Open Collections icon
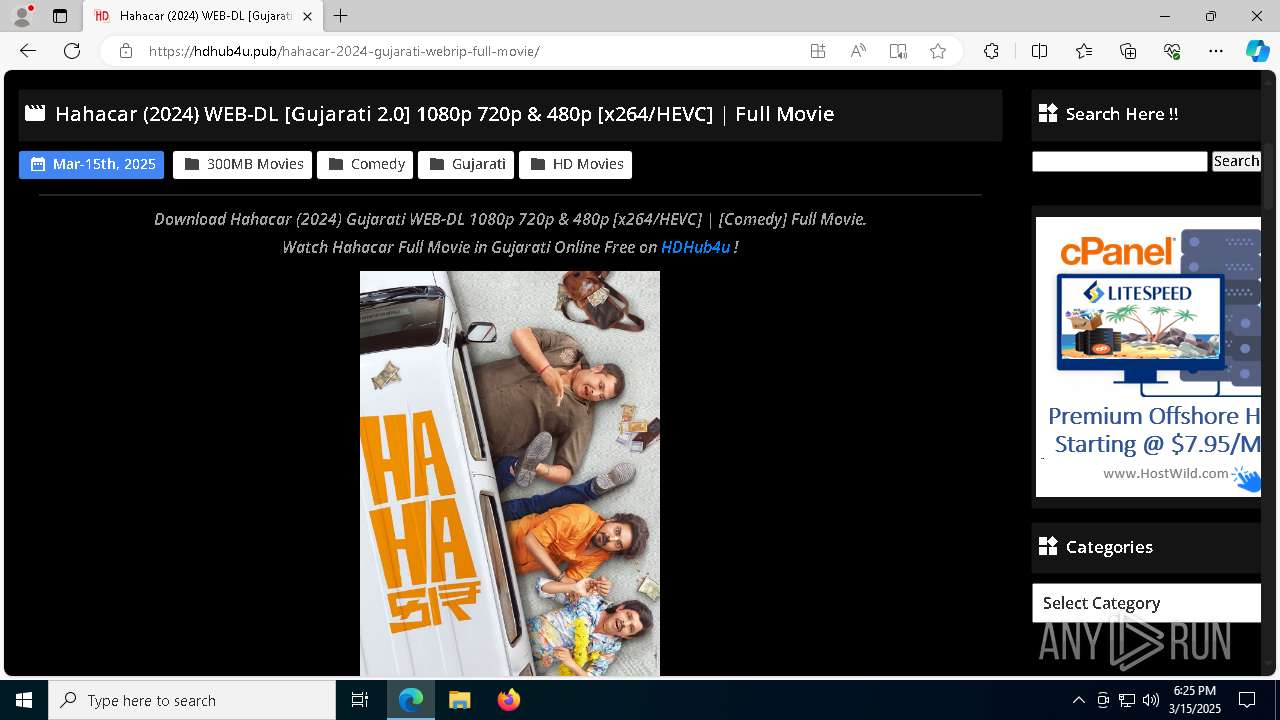This screenshot has height=720, width=1280. point(1128,51)
